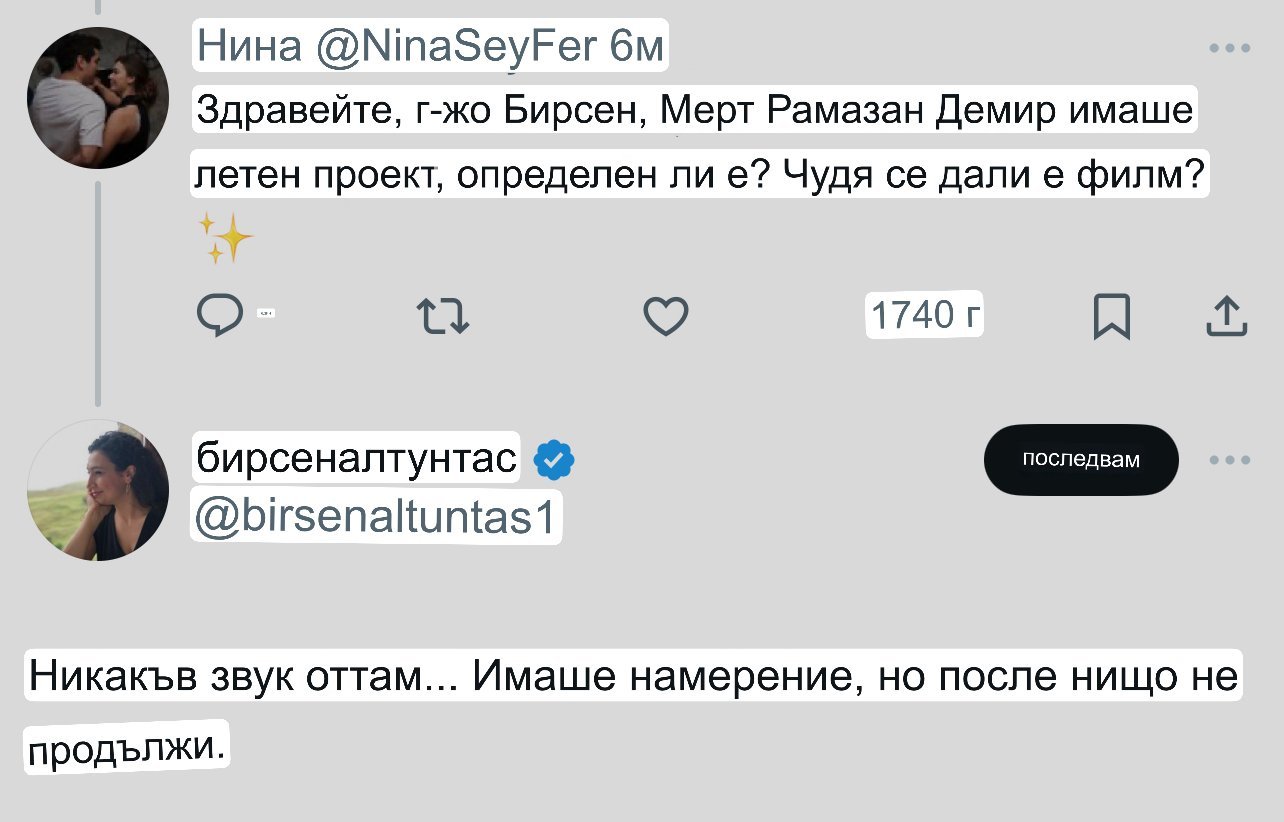The image size is (1284, 822).
Task: Click the reply speech bubble icon
Action: pos(220,316)
